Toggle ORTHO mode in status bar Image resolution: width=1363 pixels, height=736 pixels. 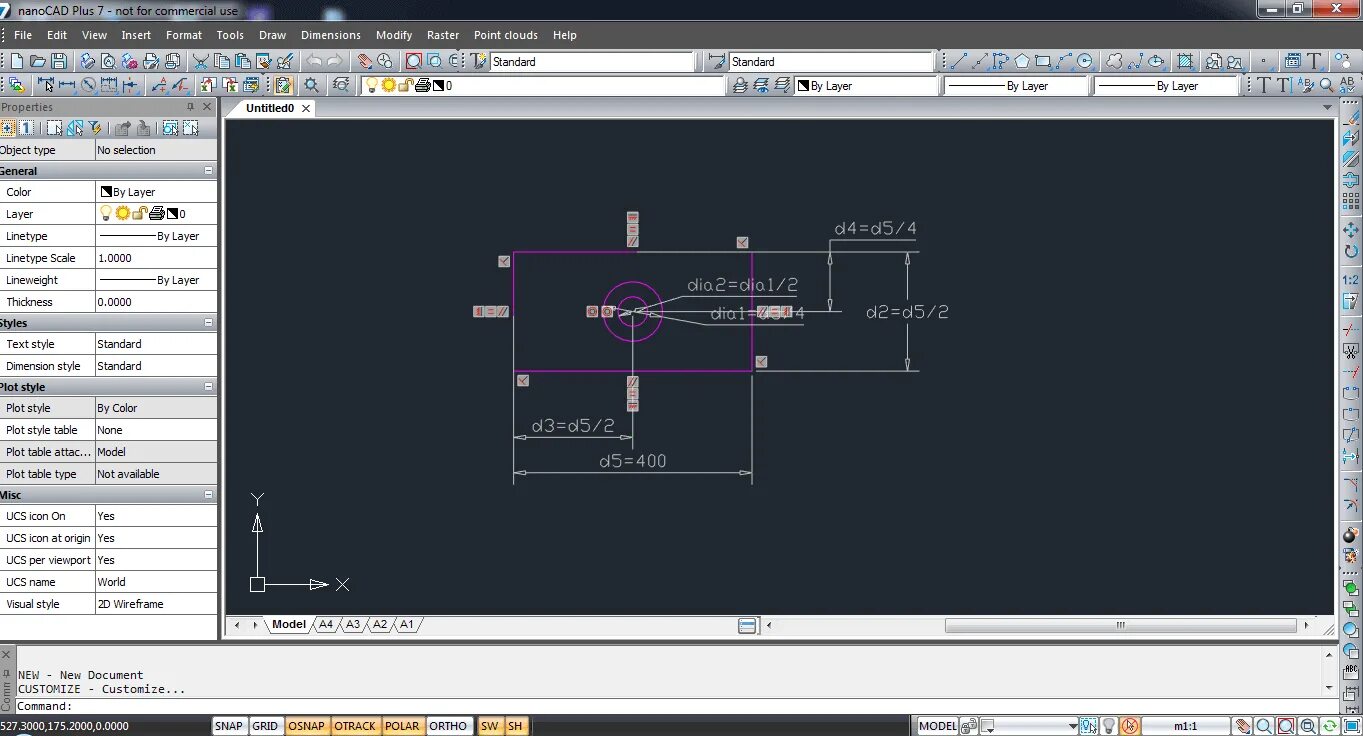pos(448,726)
